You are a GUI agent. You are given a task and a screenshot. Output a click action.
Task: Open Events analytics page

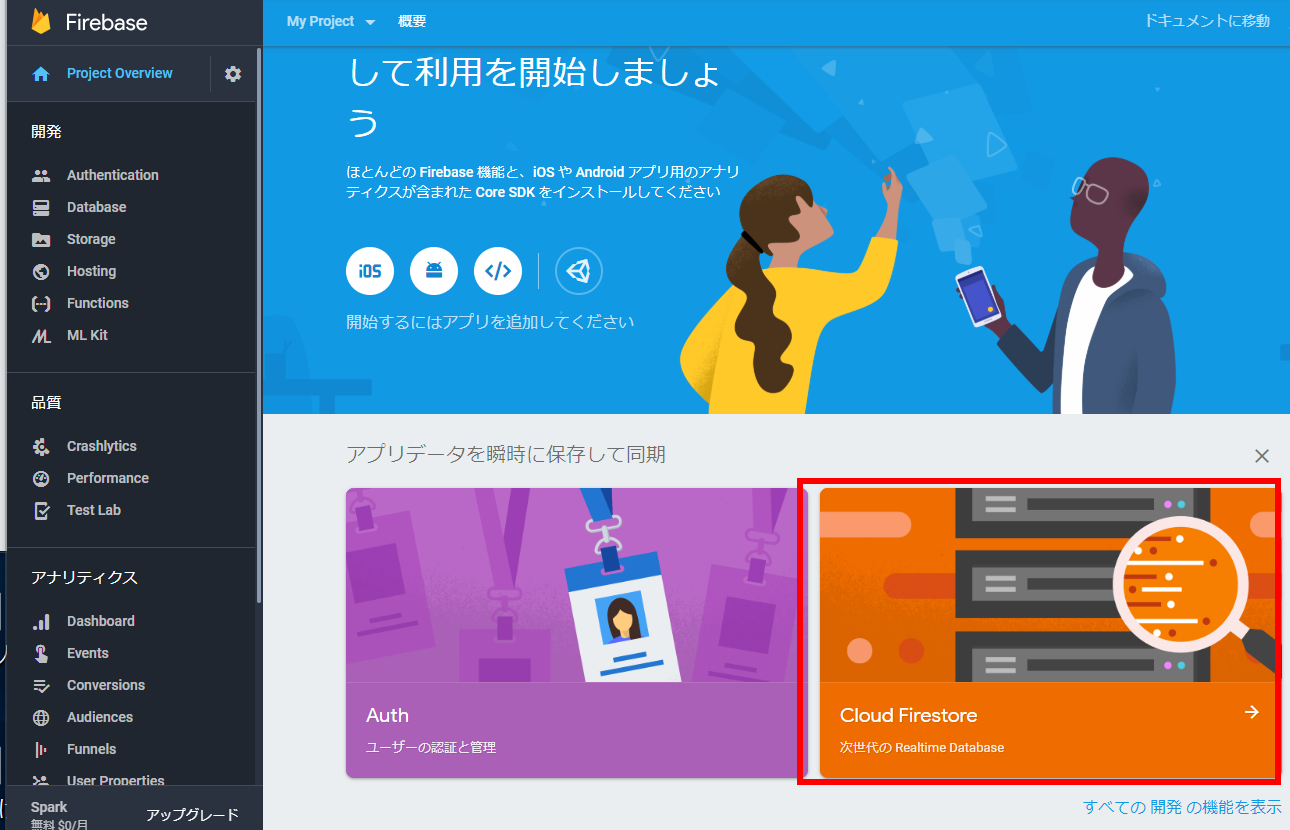click(88, 653)
